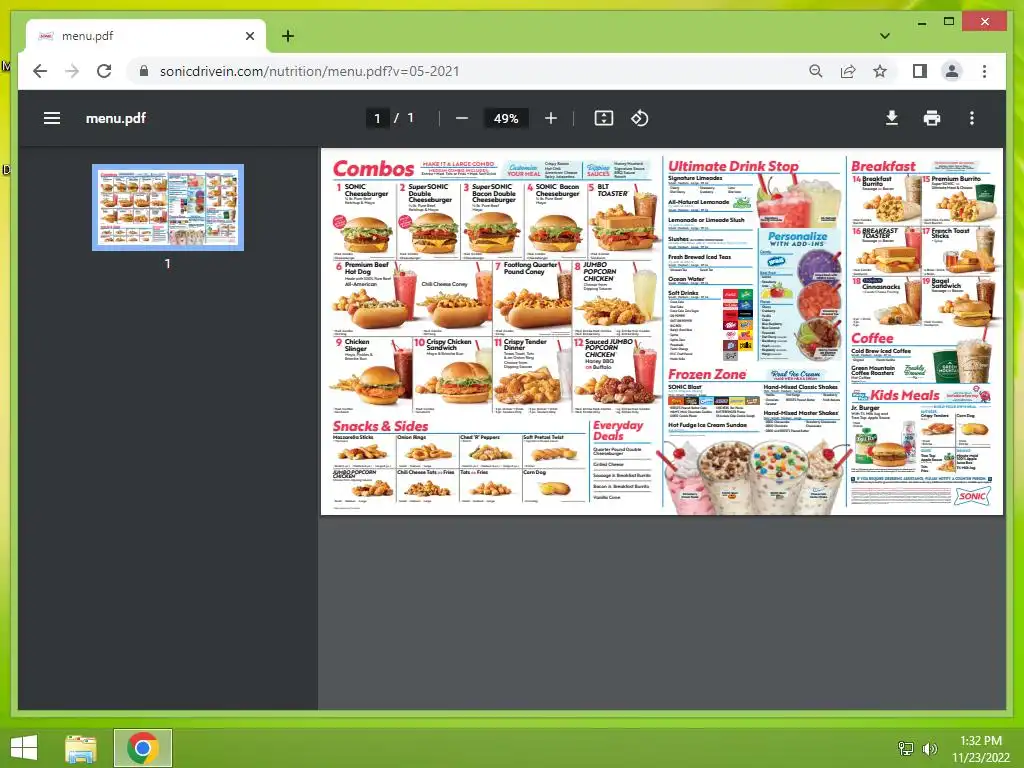Screen dimensions: 1024x768
Task: Open the tab search chevron
Action: pyautogui.click(x=885, y=36)
